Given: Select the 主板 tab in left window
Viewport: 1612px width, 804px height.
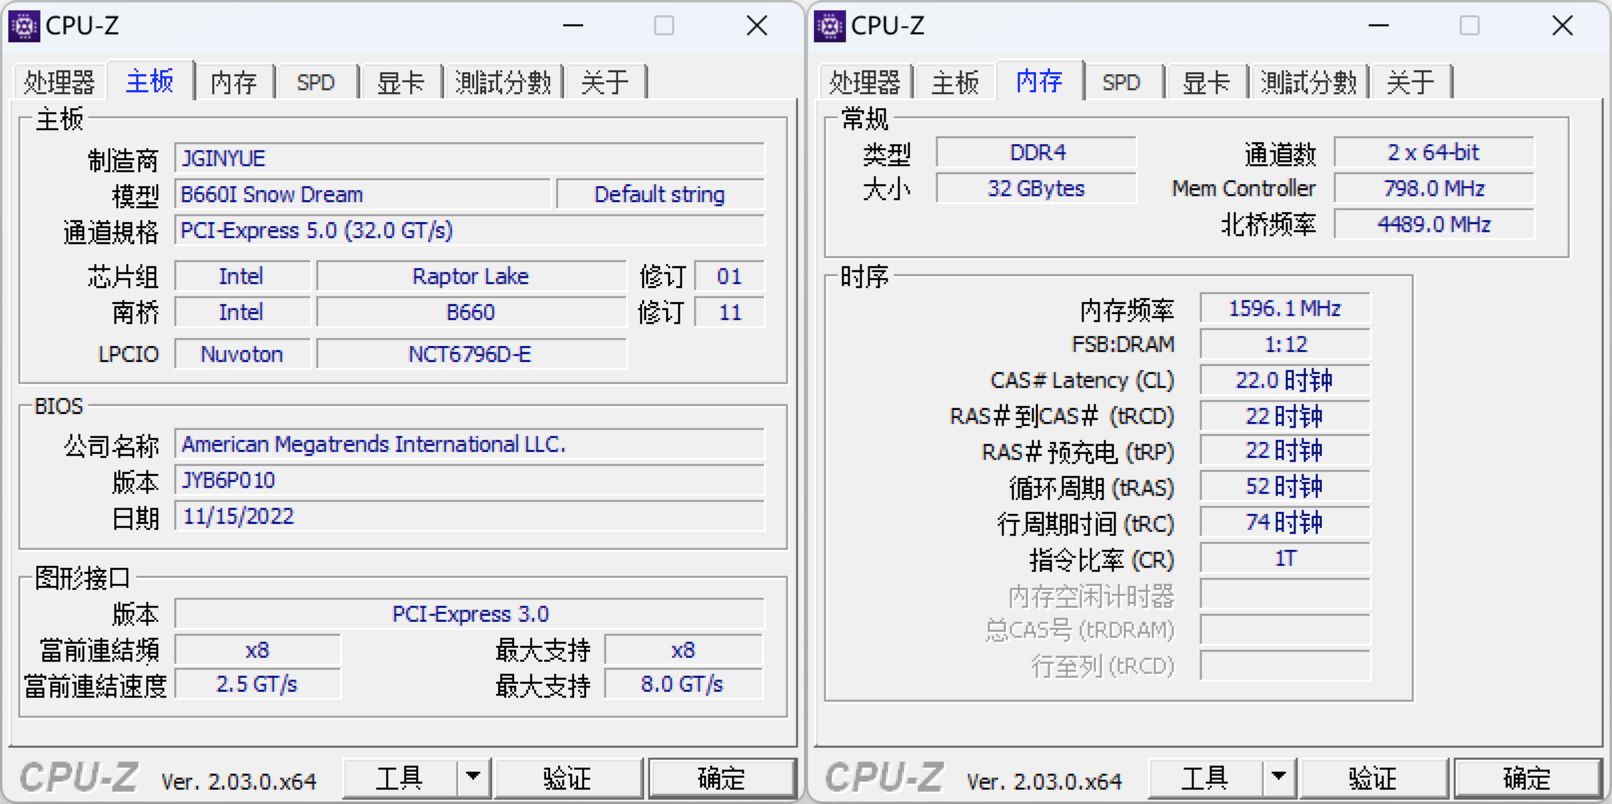Looking at the screenshot, I should pos(150,81).
